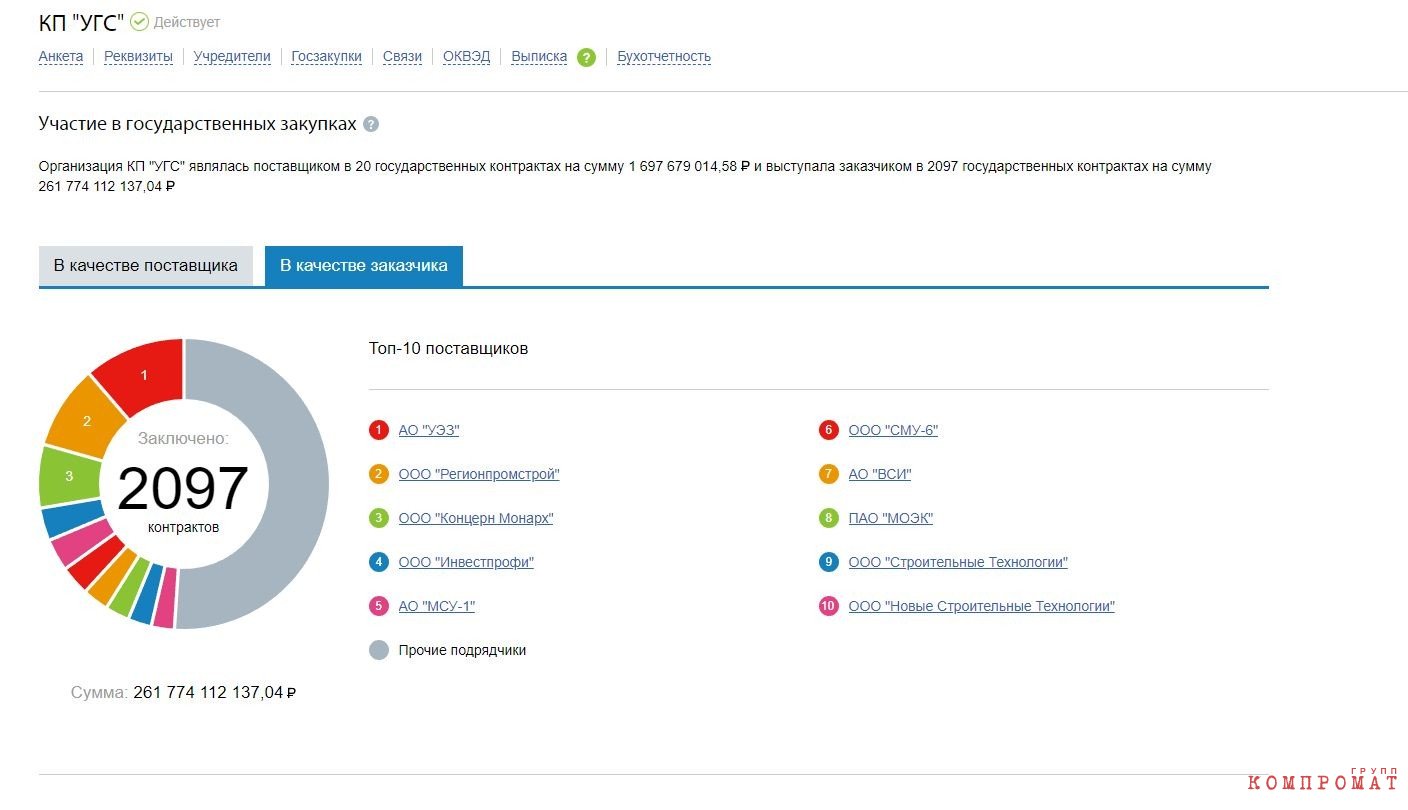Click the Сумма 261 774 112 137,04 total below chart
The image size is (1408, 810).
[x=183, y=692]
